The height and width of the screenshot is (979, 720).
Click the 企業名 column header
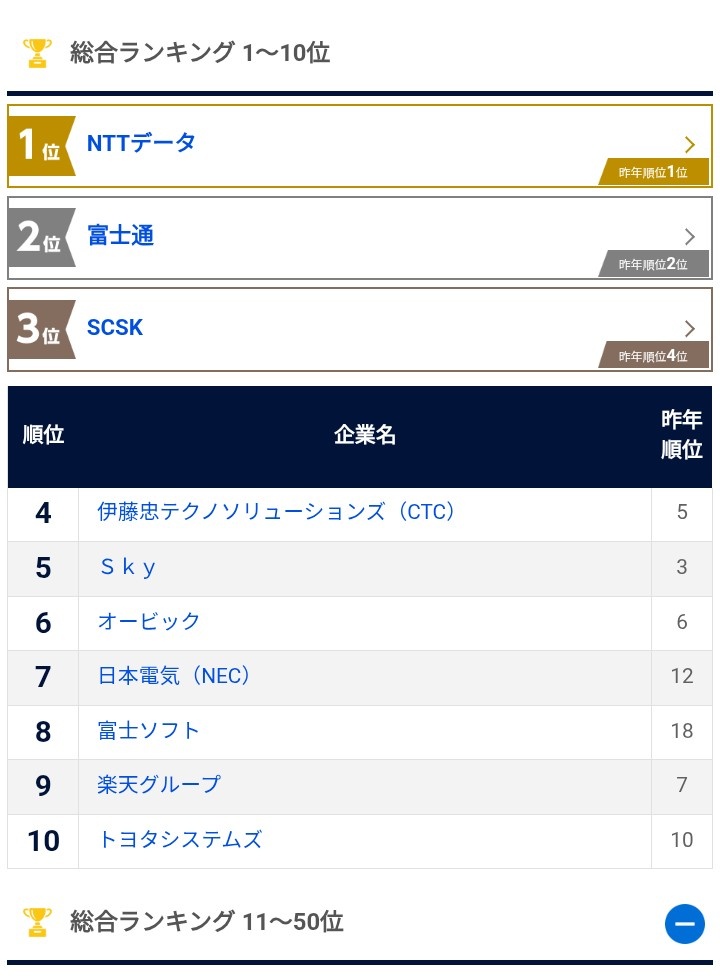click(x=365, y=435)
